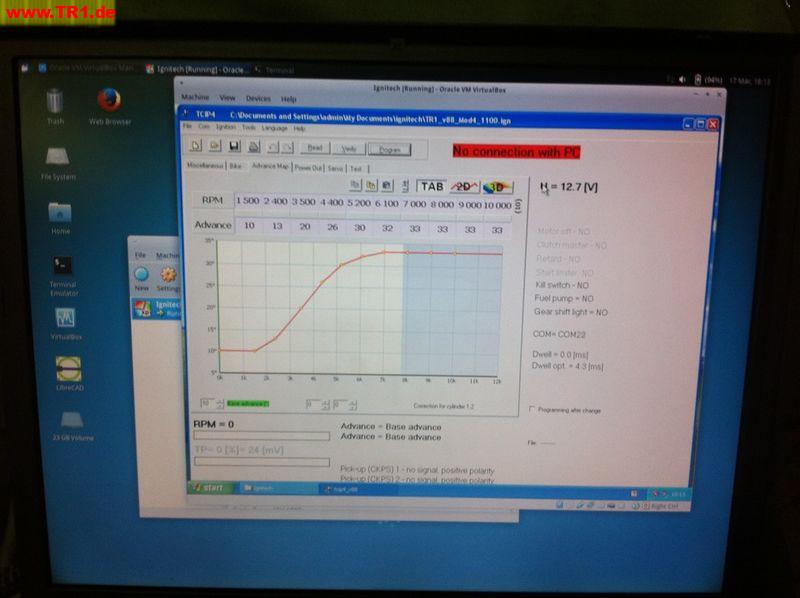This screenshot has height=598, width=800.
Task: Click the Advance cell under 5 200 RPM
Action: [x=359, y=228]
